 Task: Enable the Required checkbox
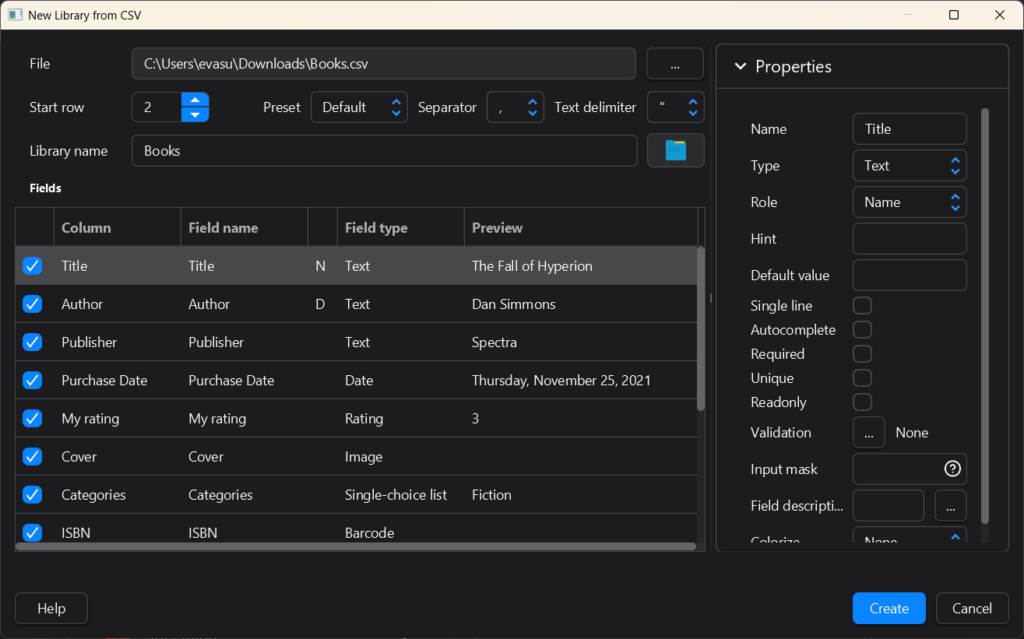pos(862,353)
